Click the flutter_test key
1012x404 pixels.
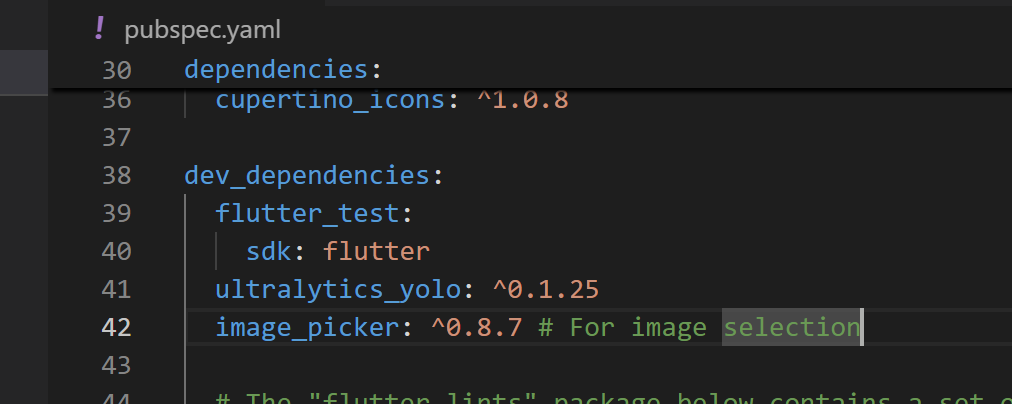pyautogui.click(x=307, y=214)
